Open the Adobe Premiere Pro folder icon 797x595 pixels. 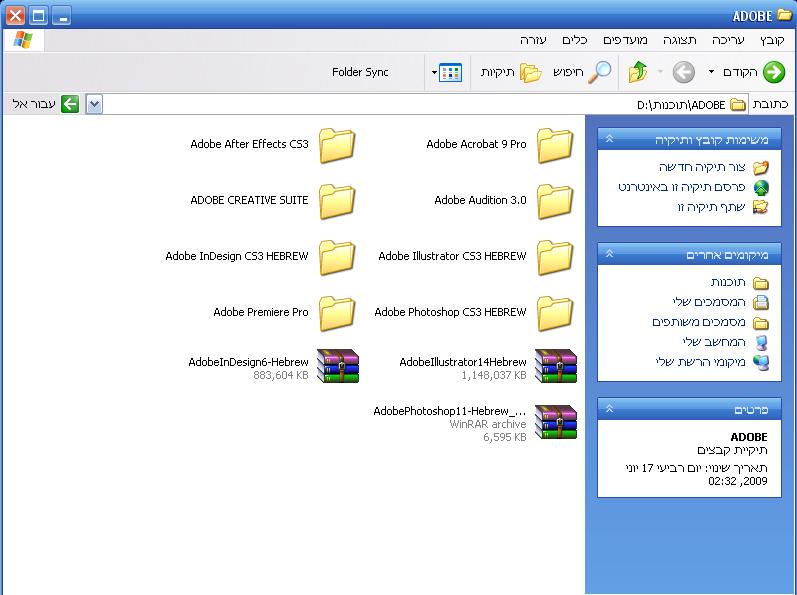tap(337, 313)
